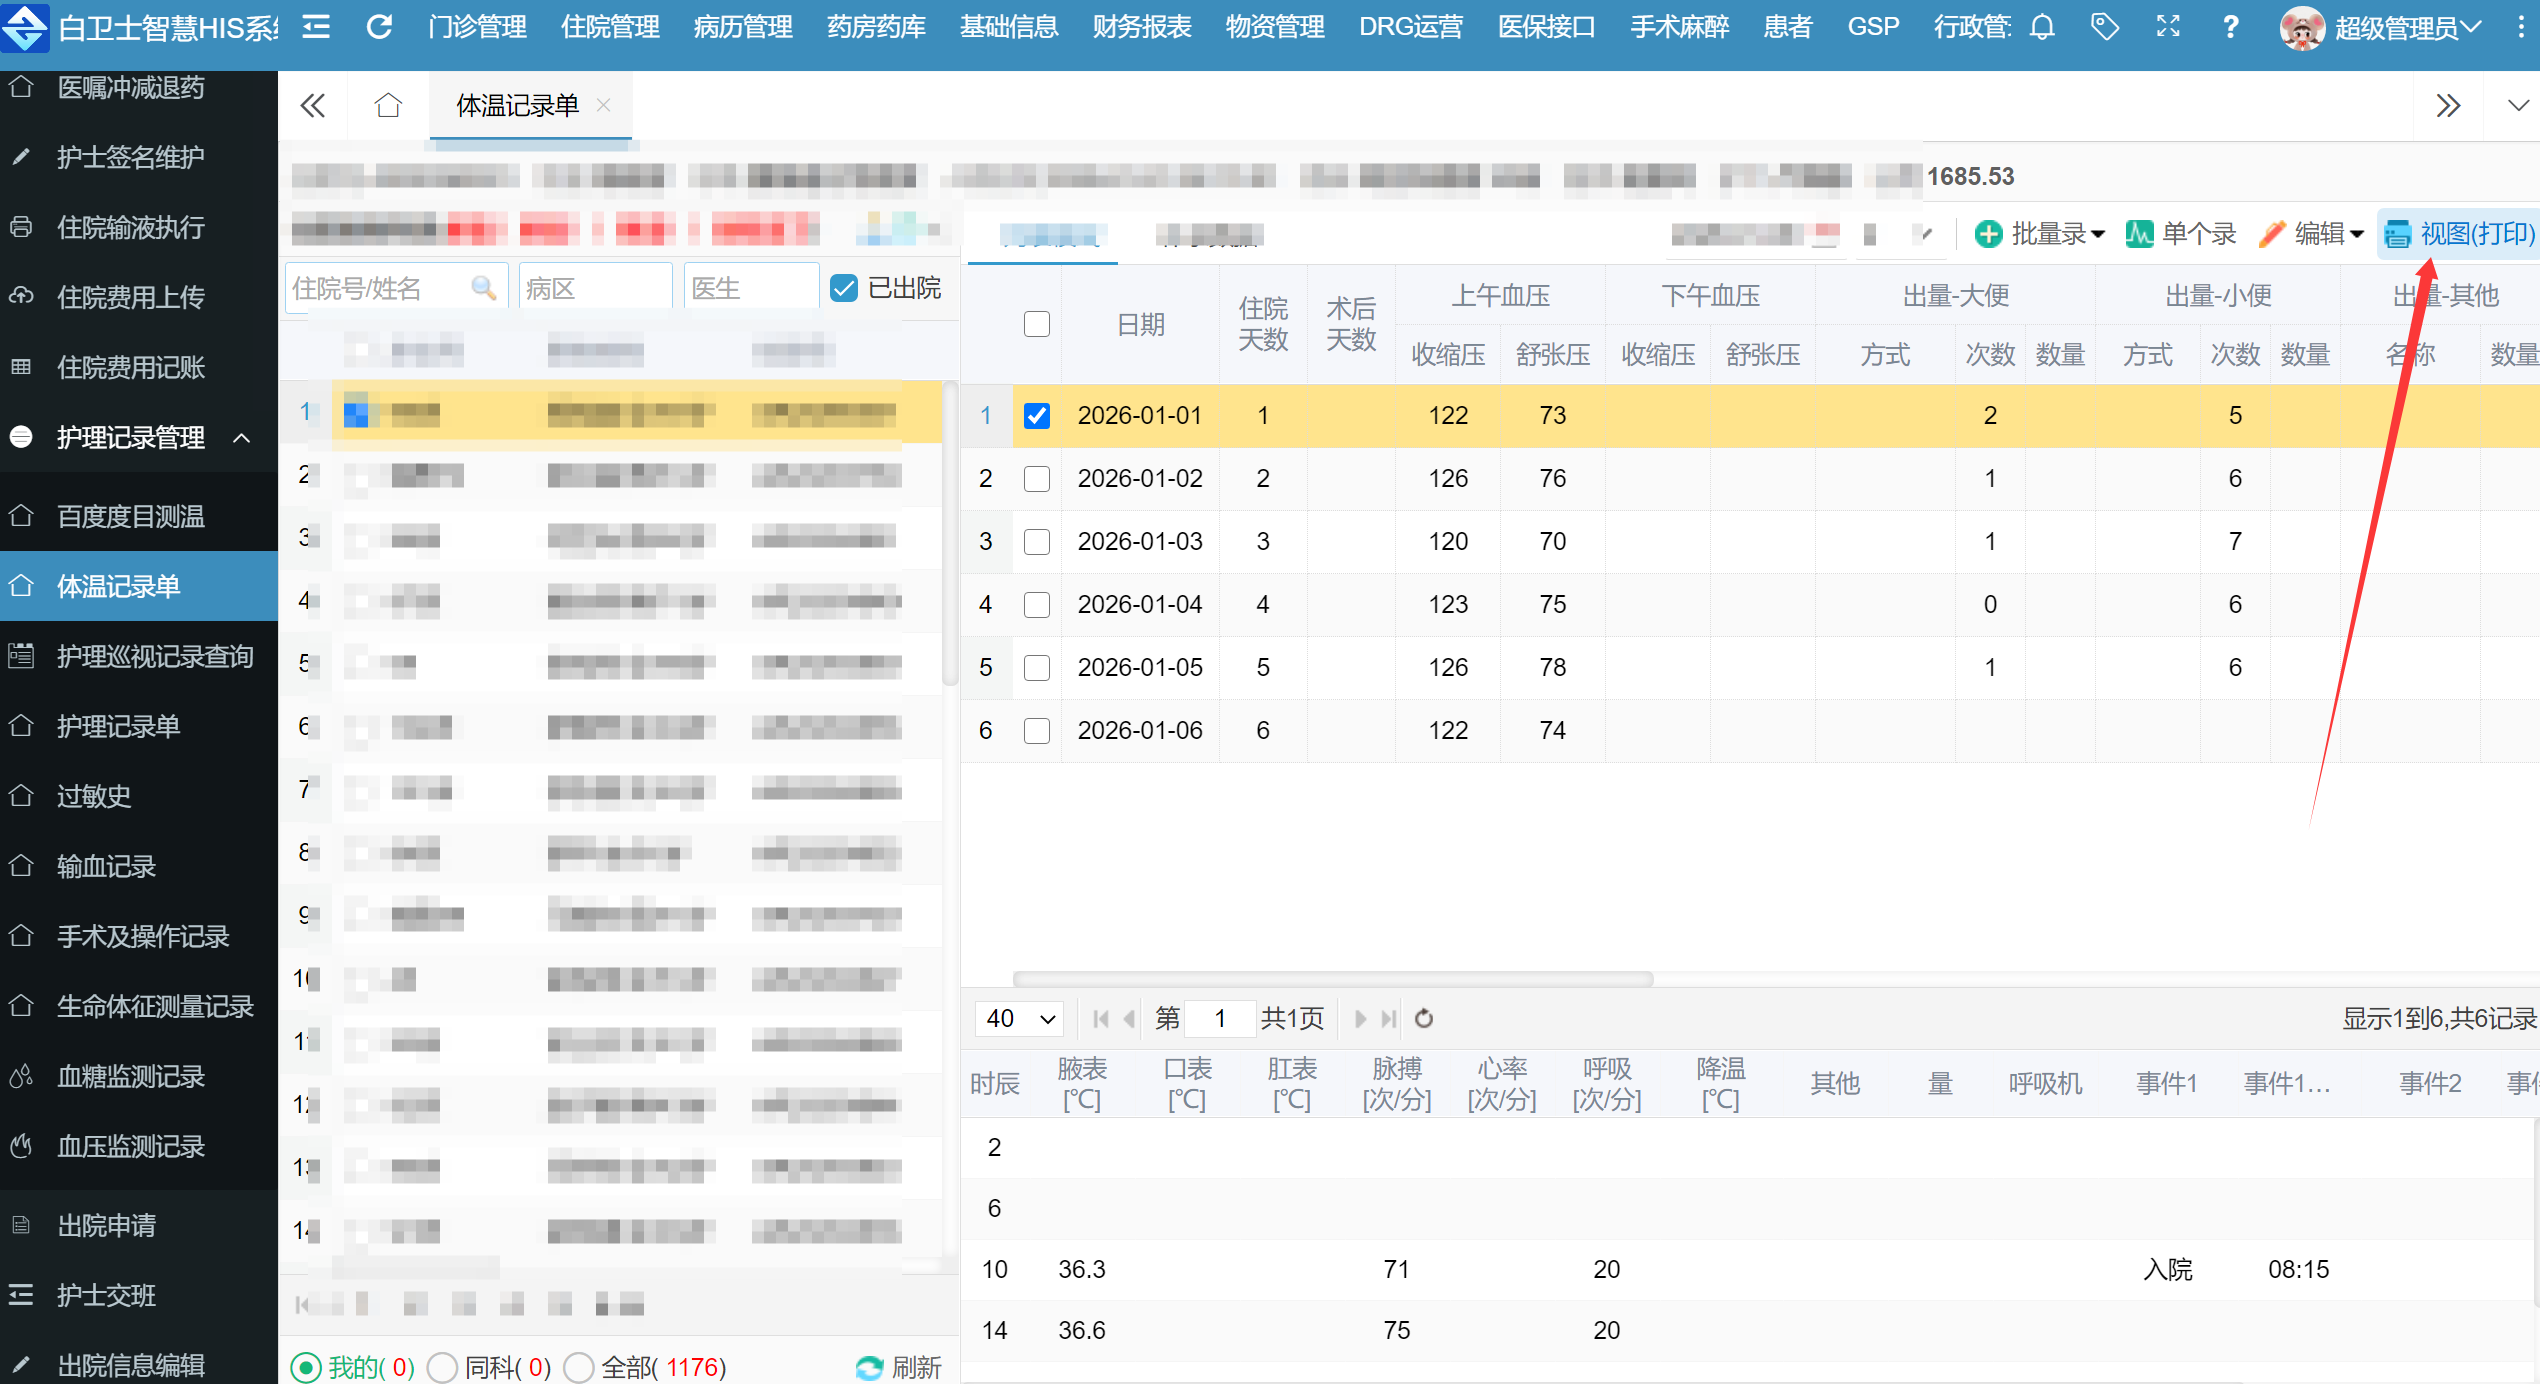The height and width of the screenshot is (1384, 2540).
Task: Toggle the sidebar menu collapse icon
Action: tap(316, 27)
